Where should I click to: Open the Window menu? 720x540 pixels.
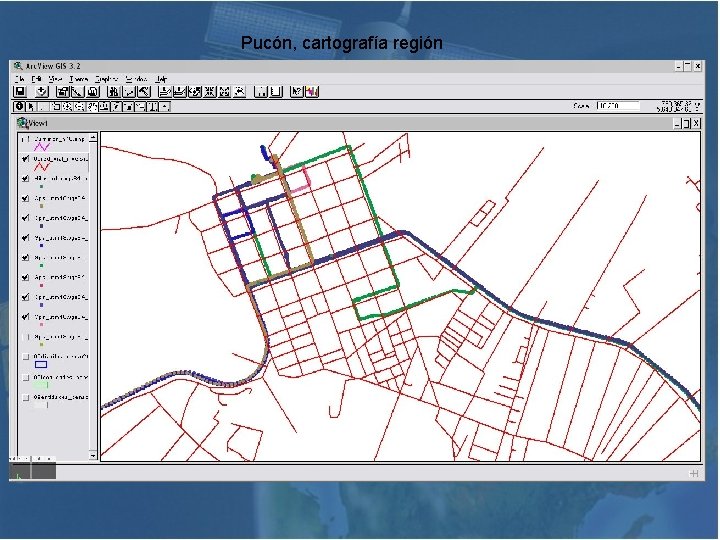click(x=136, y=79)
